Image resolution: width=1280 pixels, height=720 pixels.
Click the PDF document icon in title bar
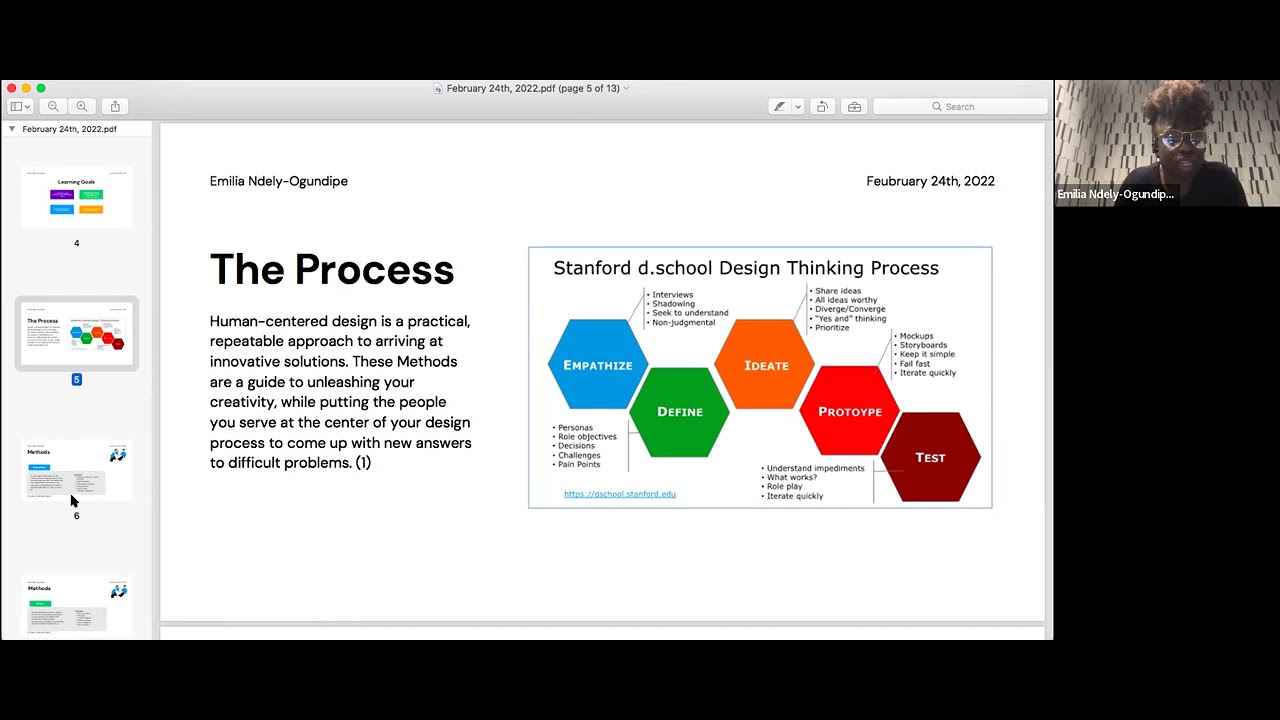pyautogui.click(x=438, y=88)
